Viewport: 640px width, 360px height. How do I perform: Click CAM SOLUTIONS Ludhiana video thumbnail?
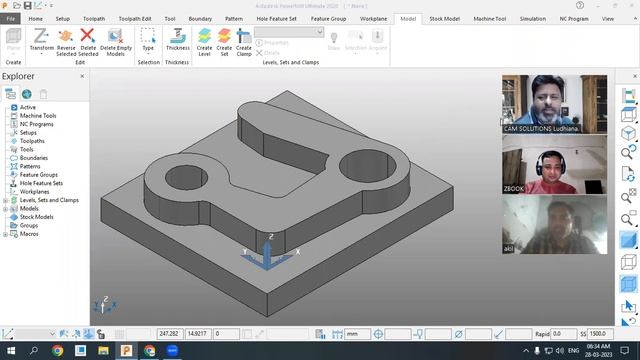554,104
